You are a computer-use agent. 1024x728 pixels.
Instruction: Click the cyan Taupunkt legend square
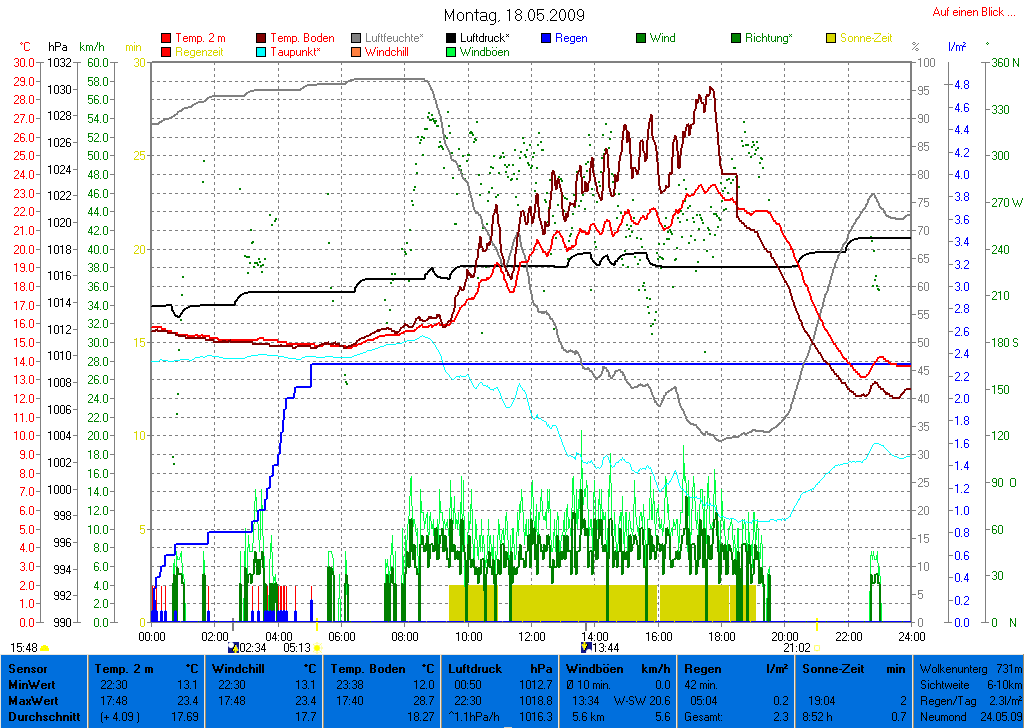[x=262, y=52]
